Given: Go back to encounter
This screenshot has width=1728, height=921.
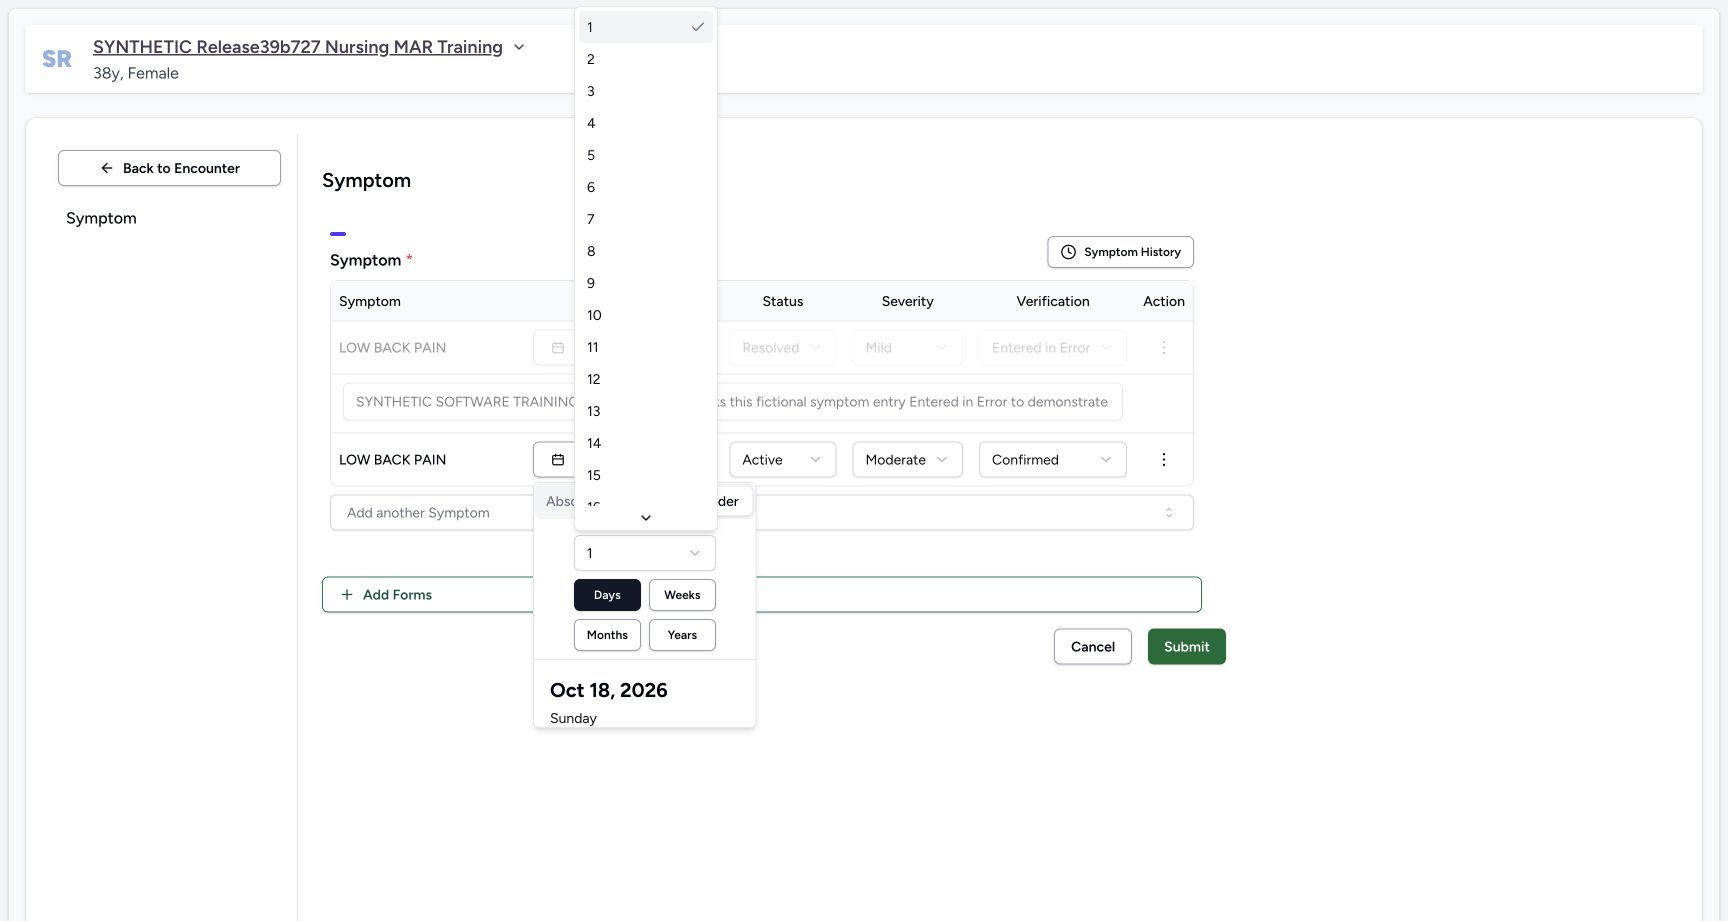Looking at the screenshot, I should pos(169,168).
